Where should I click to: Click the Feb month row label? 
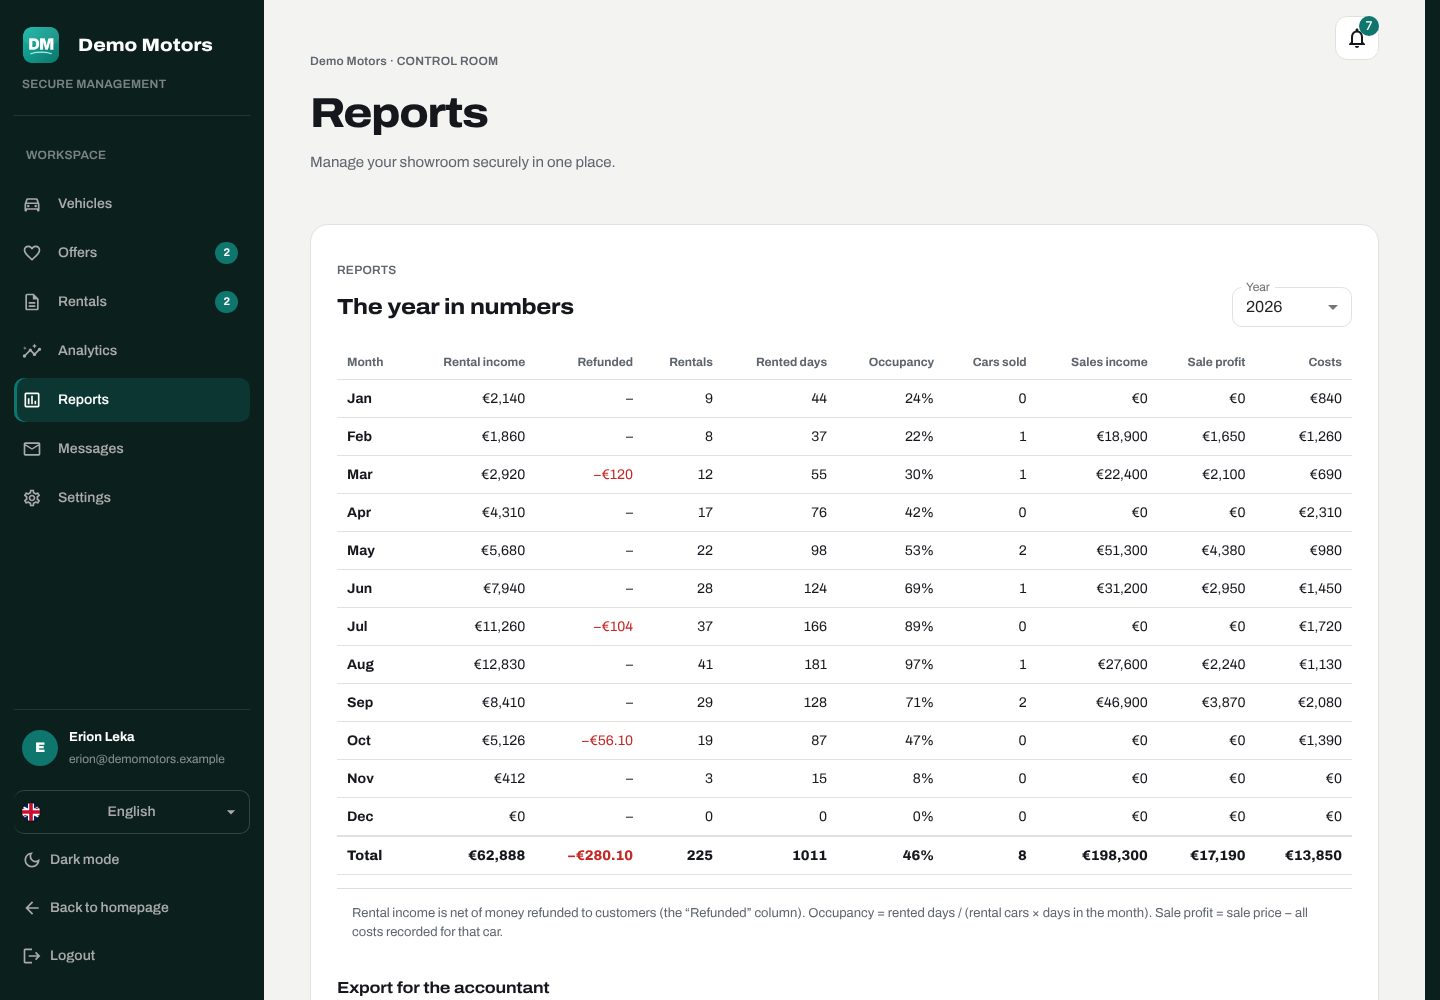pos(359,437)
